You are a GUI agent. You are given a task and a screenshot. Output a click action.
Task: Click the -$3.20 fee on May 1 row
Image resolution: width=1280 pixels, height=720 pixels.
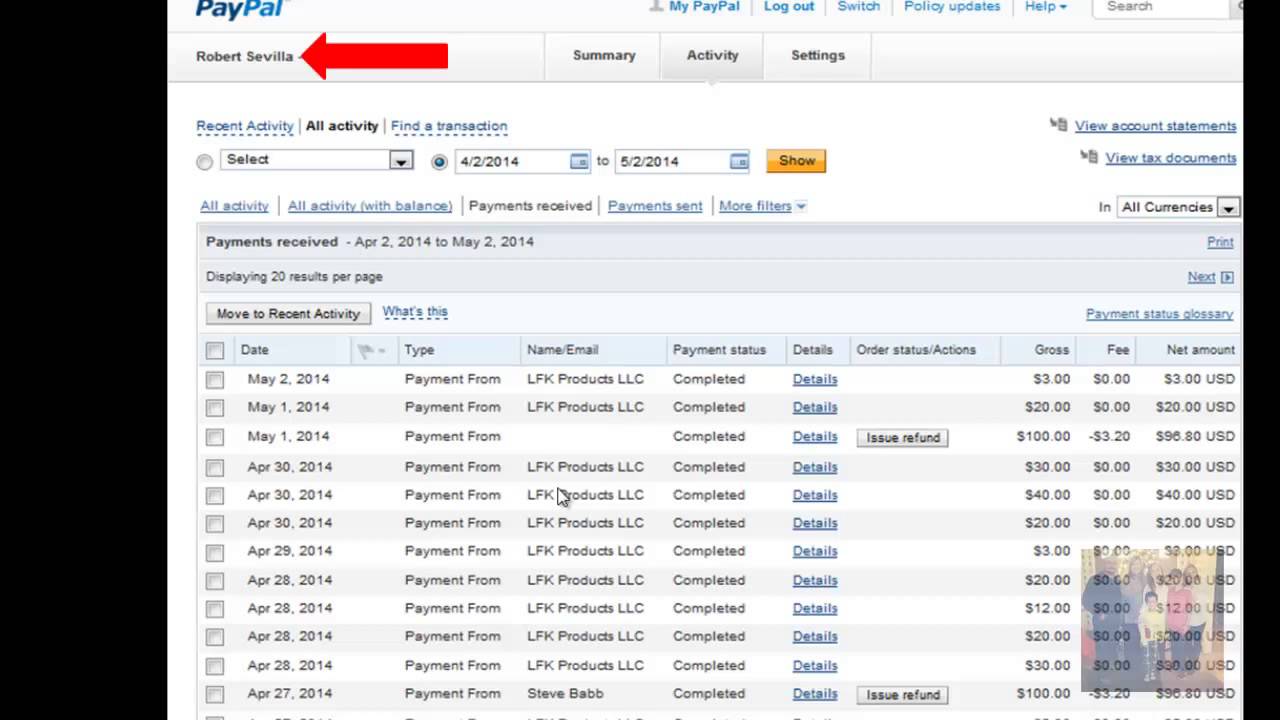[x=1108, y=436]
